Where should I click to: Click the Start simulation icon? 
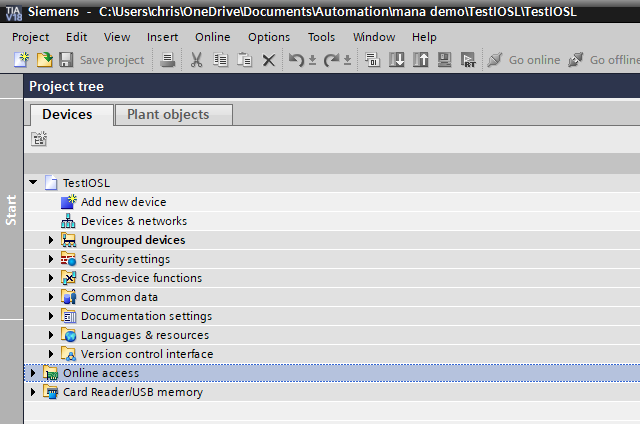click(444, 60)
